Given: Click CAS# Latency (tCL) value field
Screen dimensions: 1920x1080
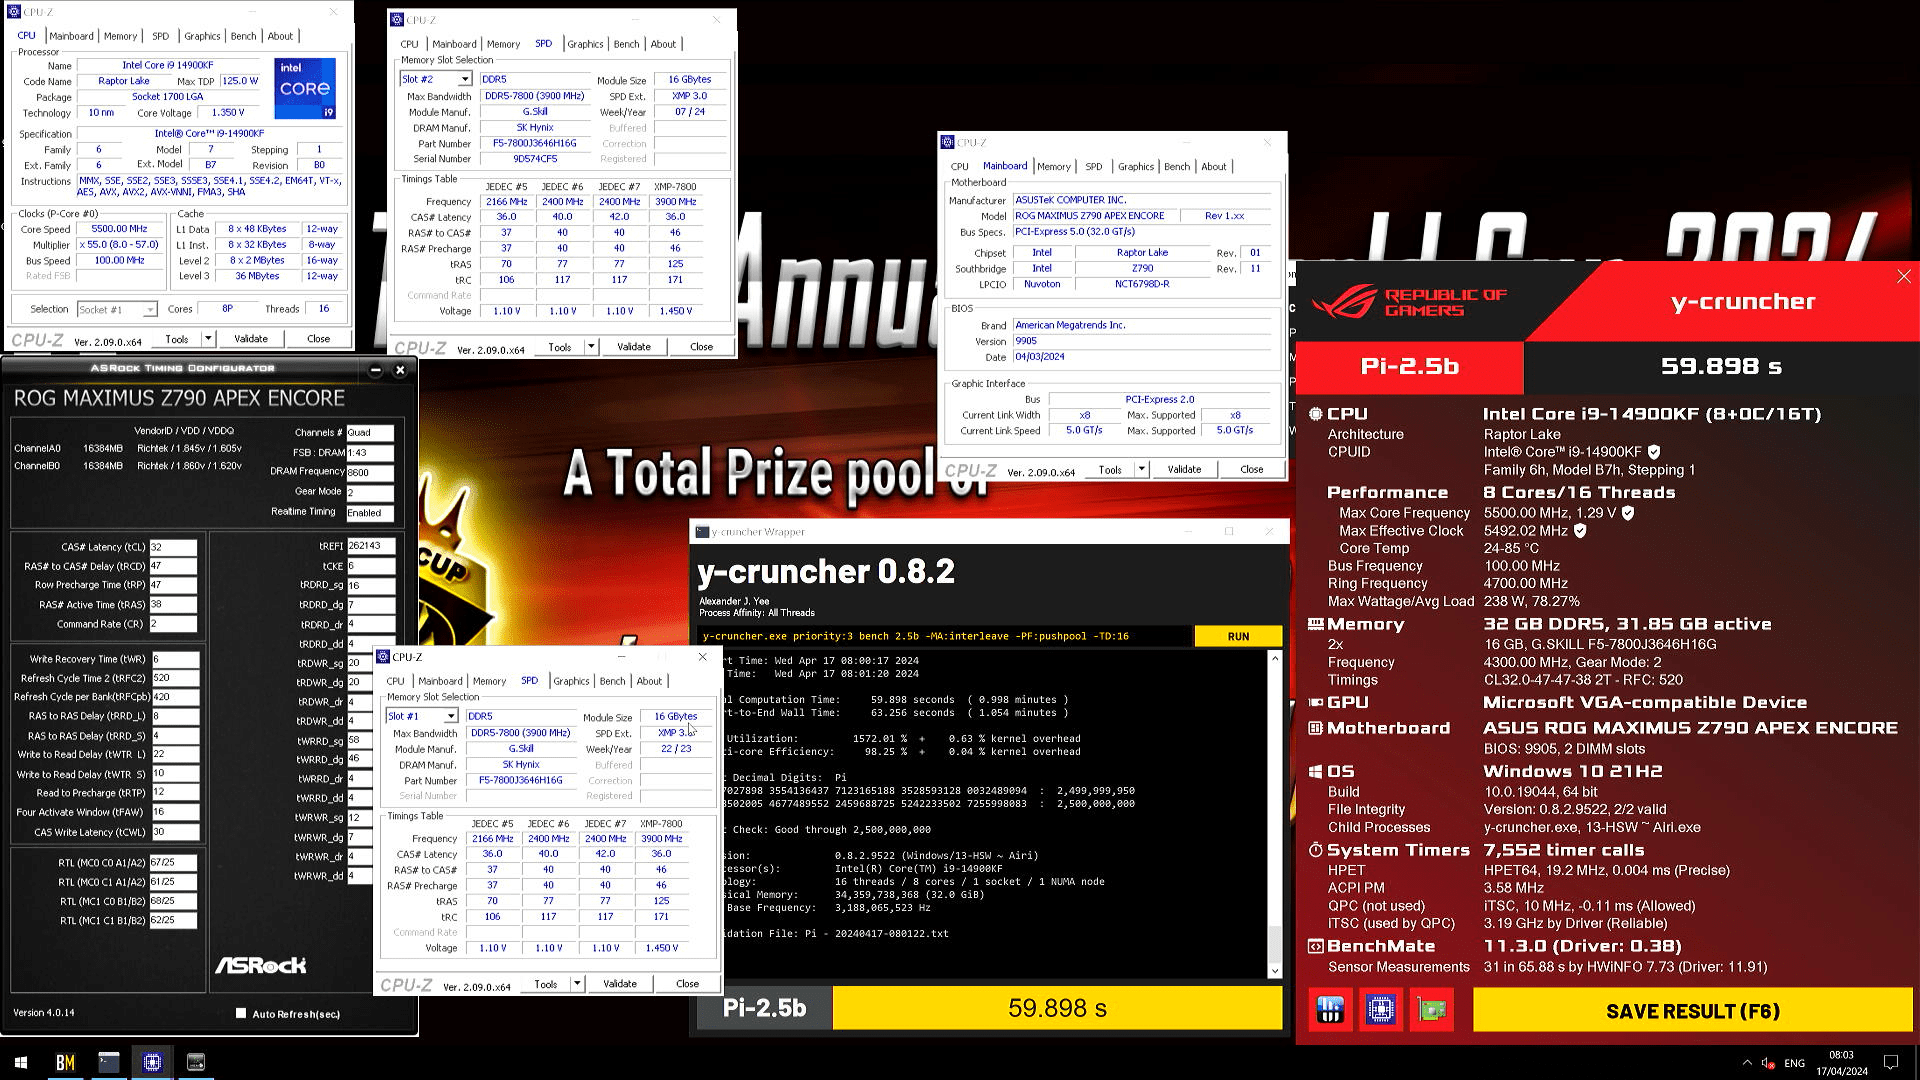Looking at the screenshot, I should pyautogui.click(x=173, y=547).
